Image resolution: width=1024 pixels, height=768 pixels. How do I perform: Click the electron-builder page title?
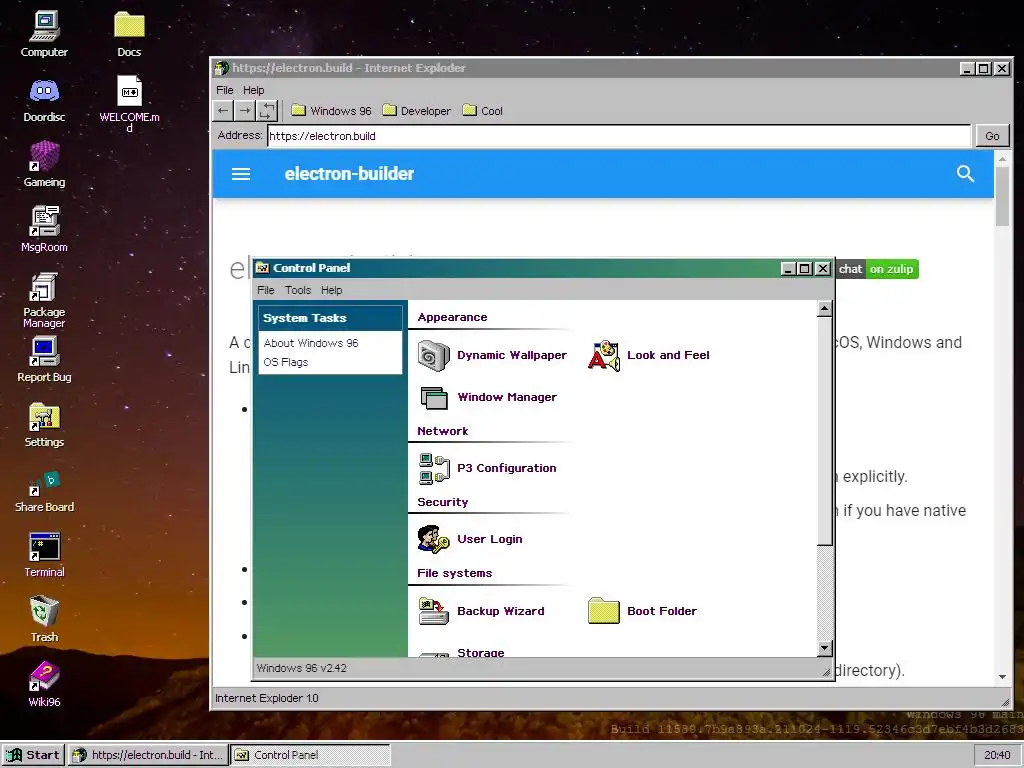coord(349,174)
